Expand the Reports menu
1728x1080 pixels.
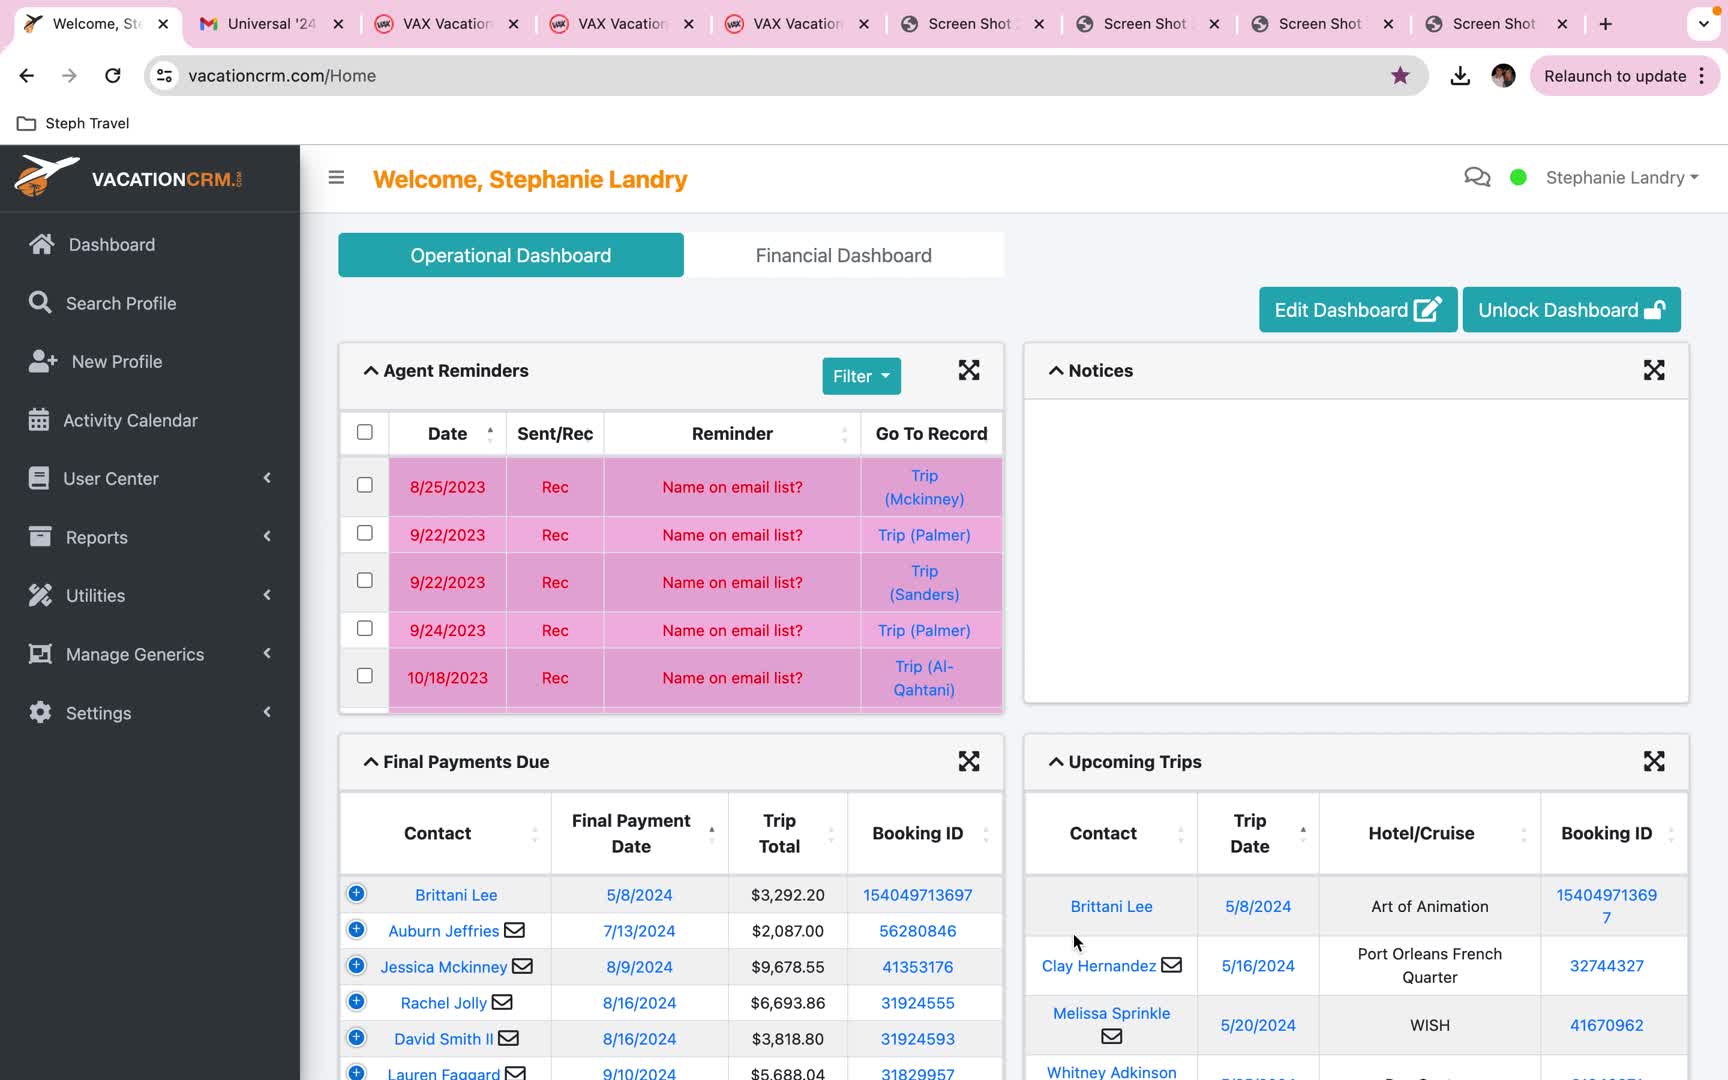[150, 537]
